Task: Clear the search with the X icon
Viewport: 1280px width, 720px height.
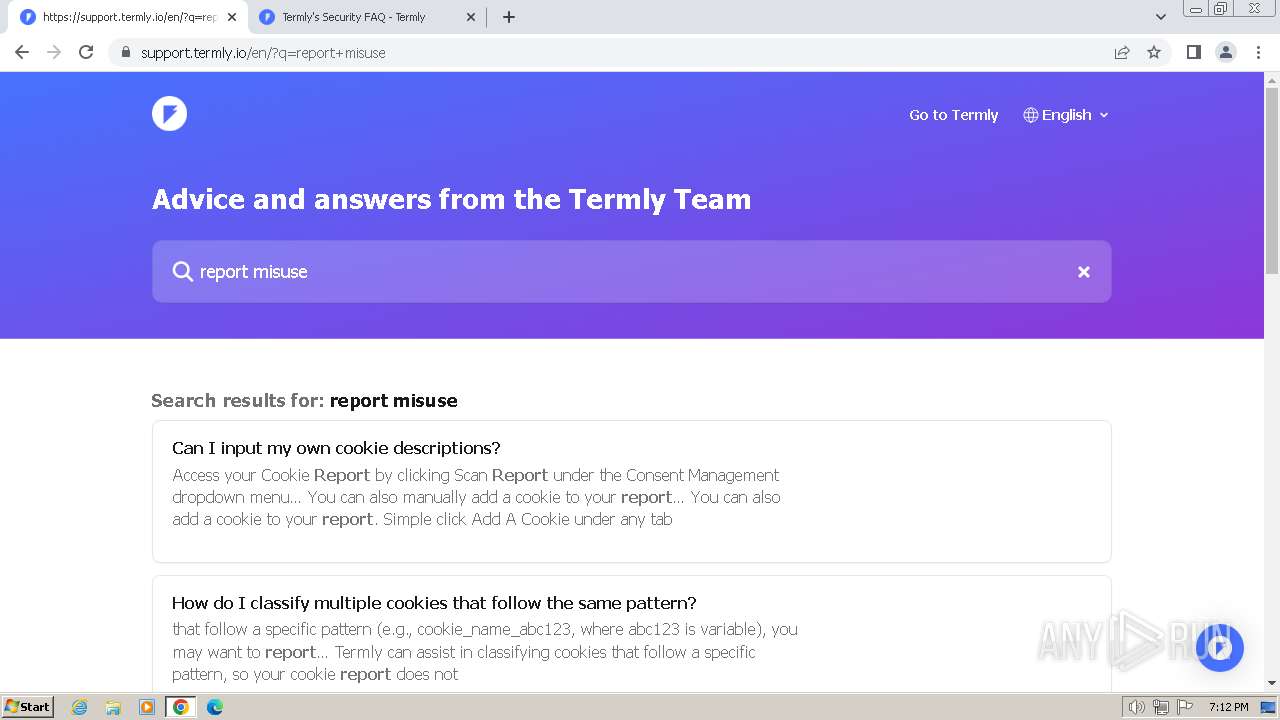Action: pos(1083,272)
